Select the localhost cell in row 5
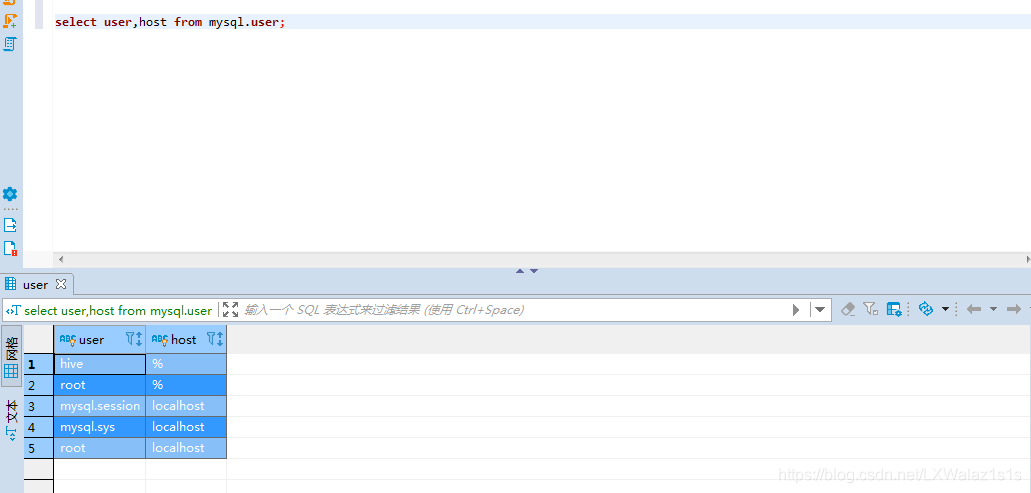The height and width of the screenshot is (493, 1031). (x=186, y=448)
